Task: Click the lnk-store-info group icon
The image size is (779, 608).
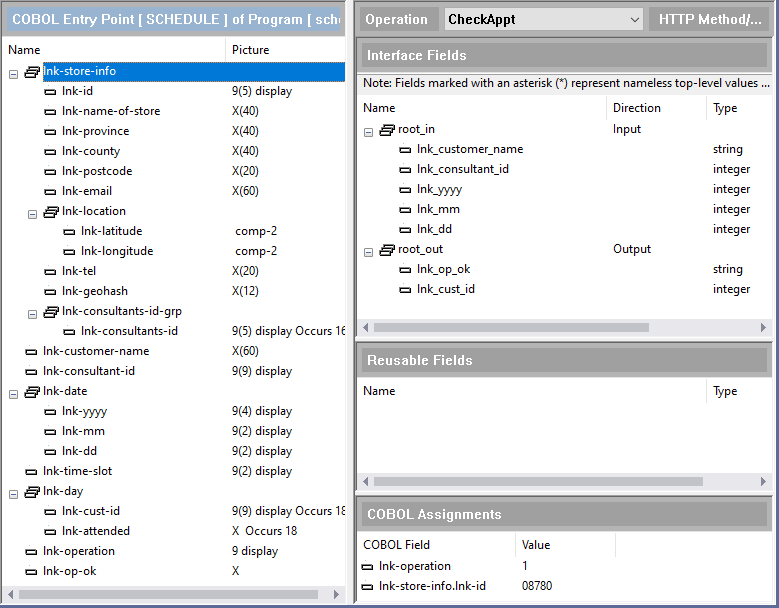Action: tap(32, 71)
